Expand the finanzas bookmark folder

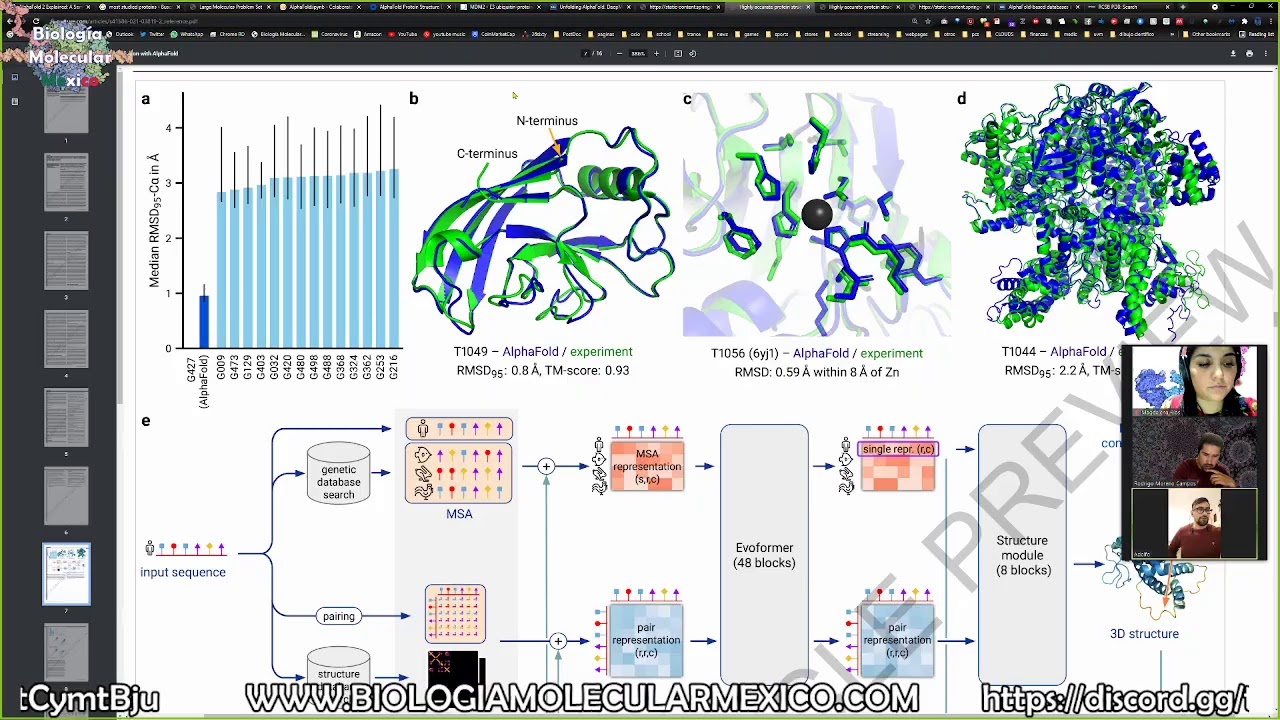pos(1034,34)
